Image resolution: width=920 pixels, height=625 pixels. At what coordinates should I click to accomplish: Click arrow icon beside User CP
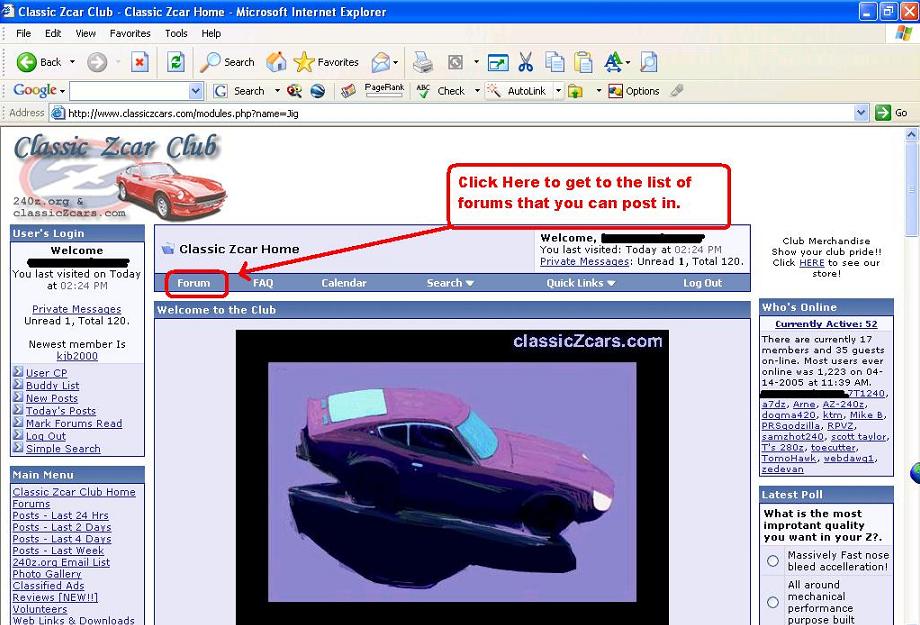point(18,372)
